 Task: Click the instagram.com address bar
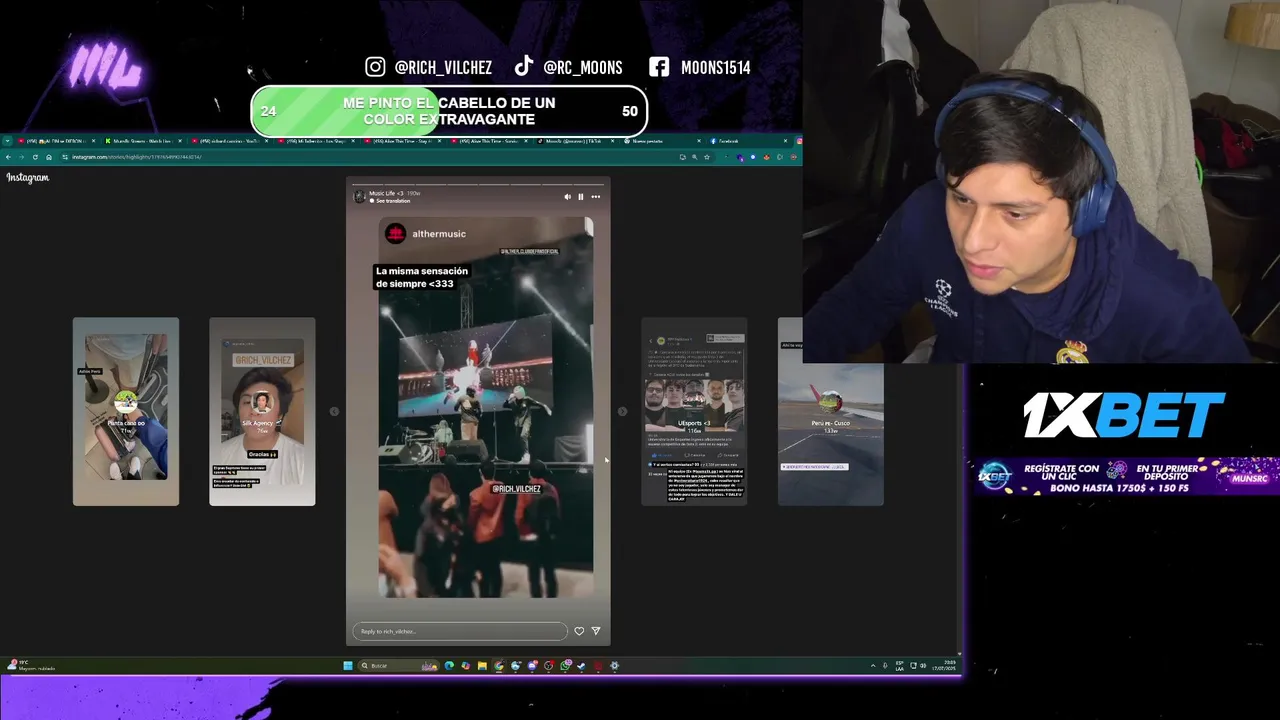[370, 157]
